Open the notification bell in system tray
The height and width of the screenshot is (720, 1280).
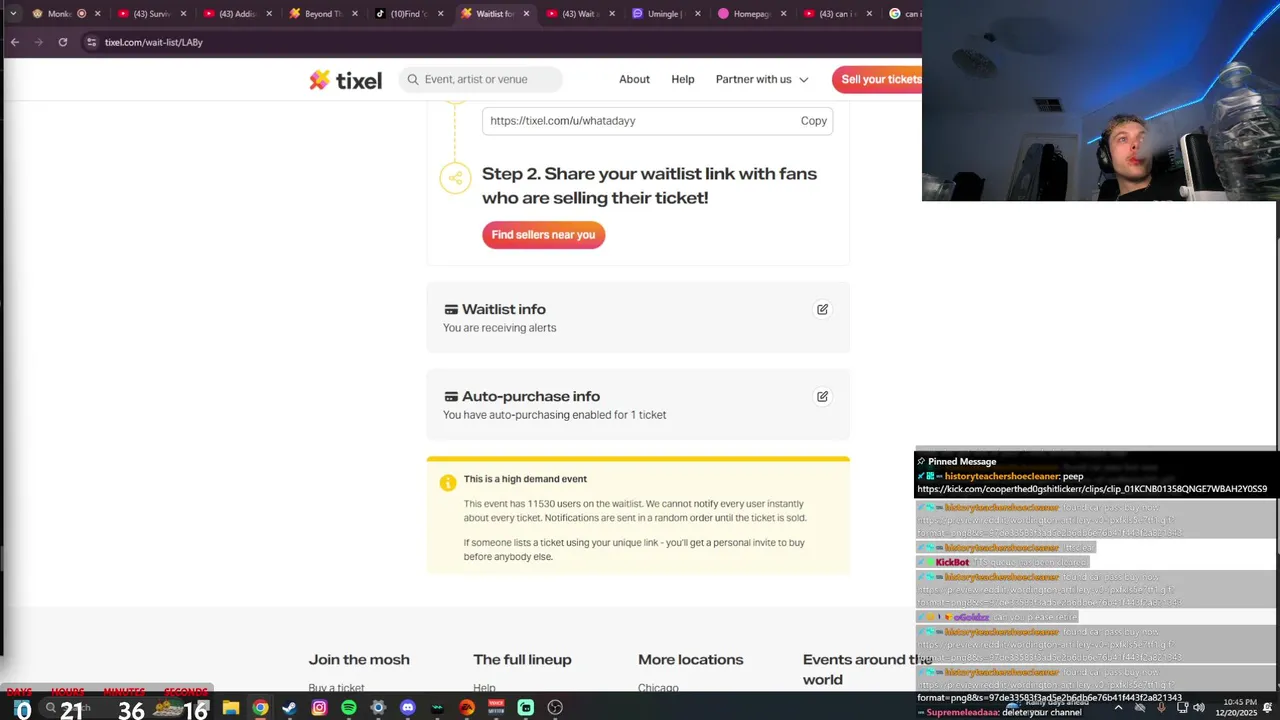[1266, 708]
